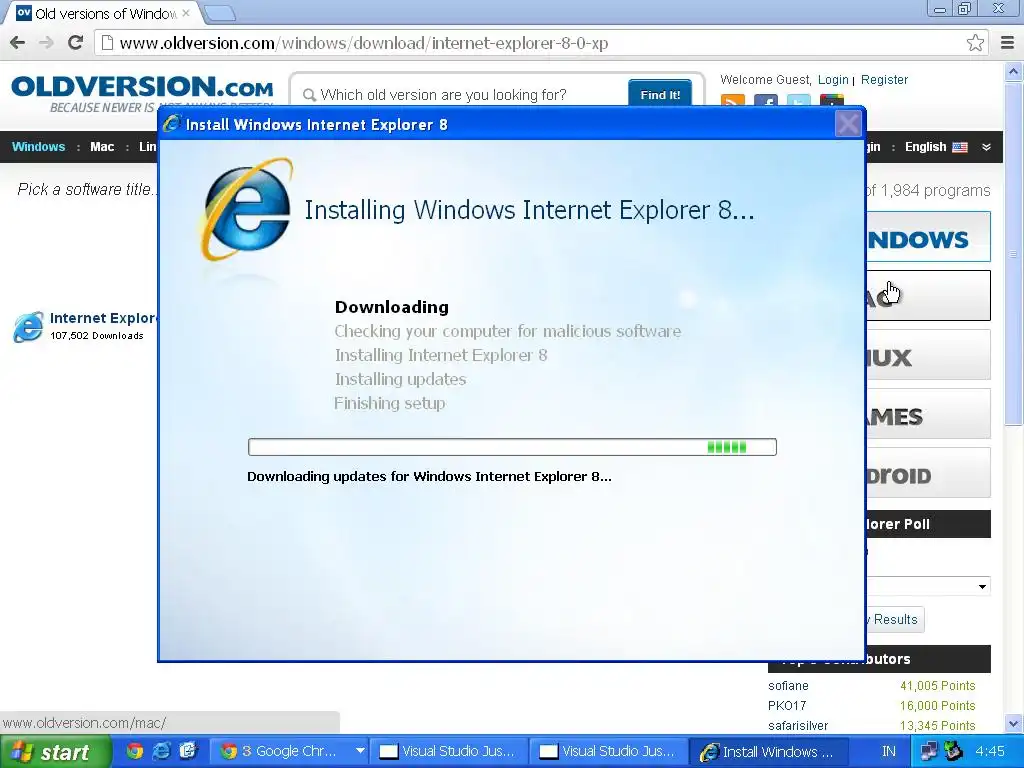The image size is (1024, 768).
Task: Click the page vertical scrollbar thumb
Action: click(x=1014, y=253)
